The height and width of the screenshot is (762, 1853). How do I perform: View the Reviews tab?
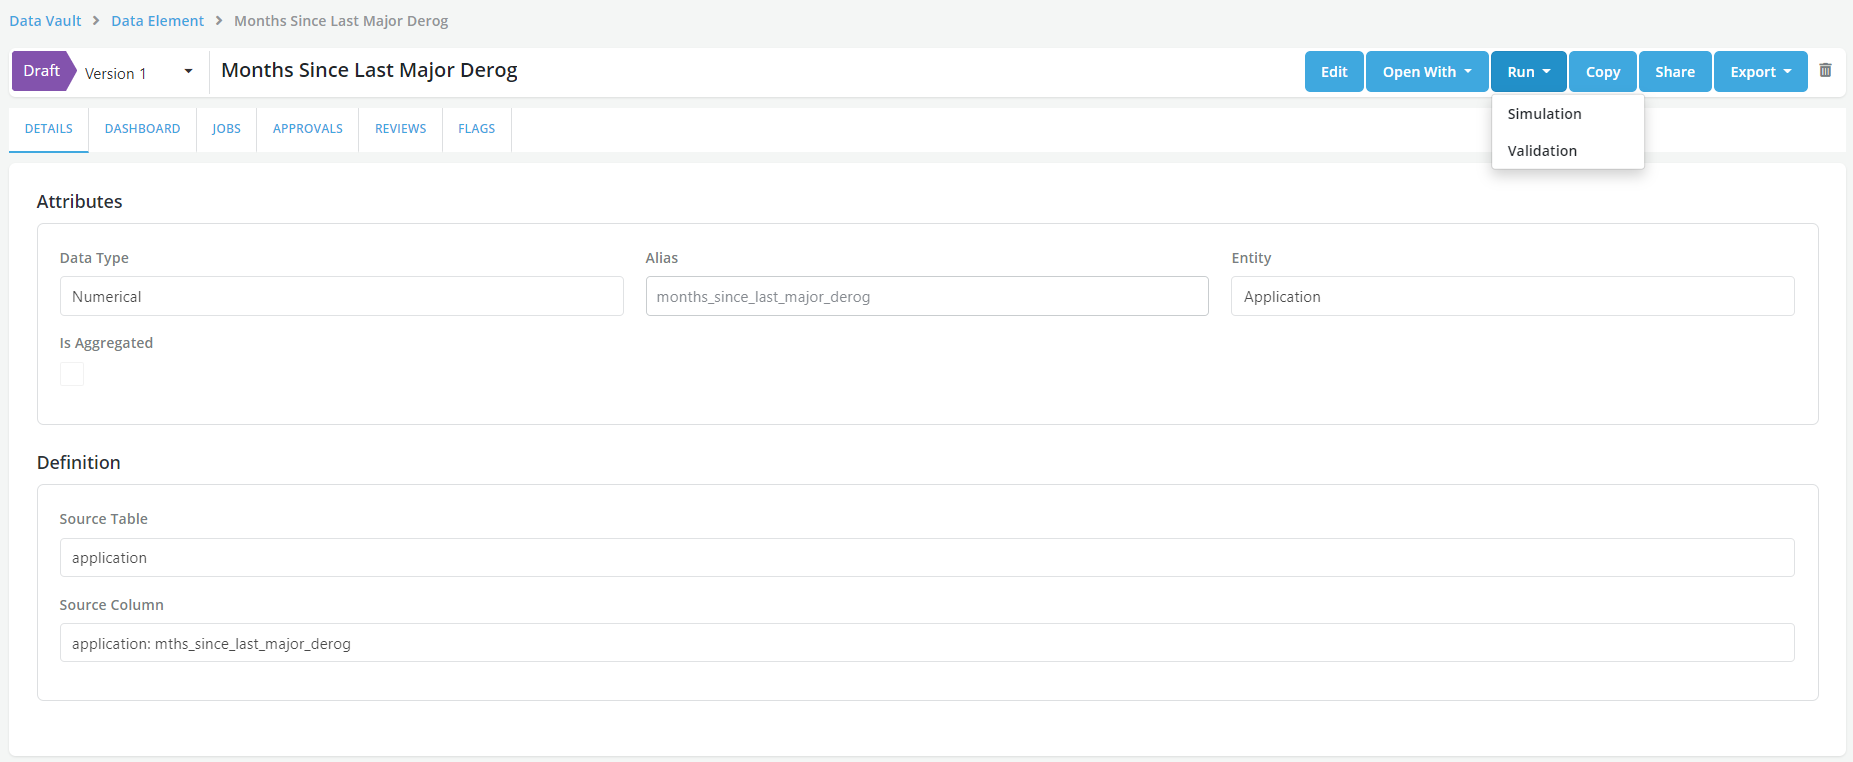point(400,129)
